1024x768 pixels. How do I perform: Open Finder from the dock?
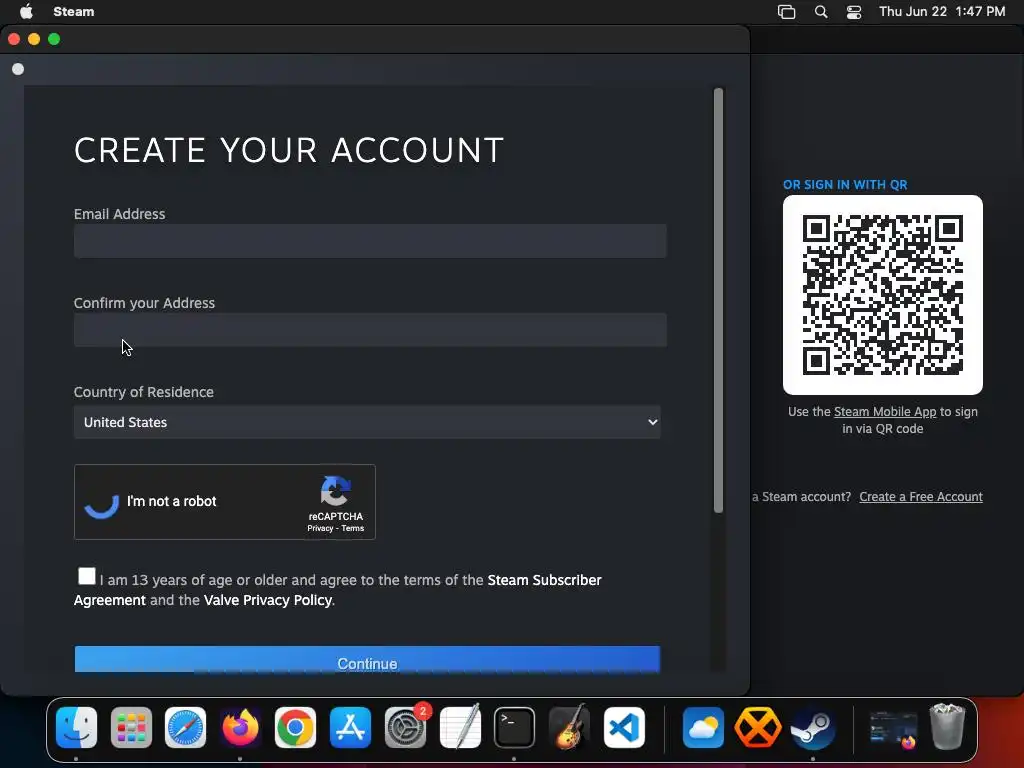pos(76,728)
